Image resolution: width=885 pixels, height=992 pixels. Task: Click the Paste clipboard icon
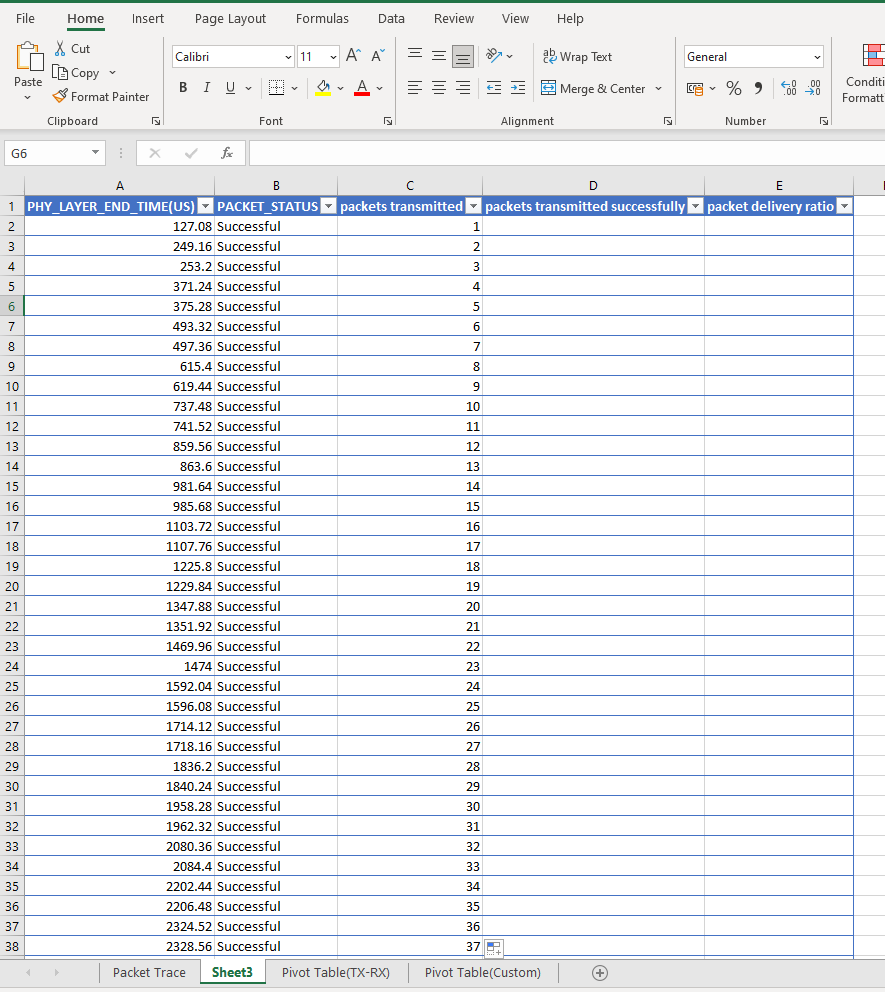click(x=28, y=57)
